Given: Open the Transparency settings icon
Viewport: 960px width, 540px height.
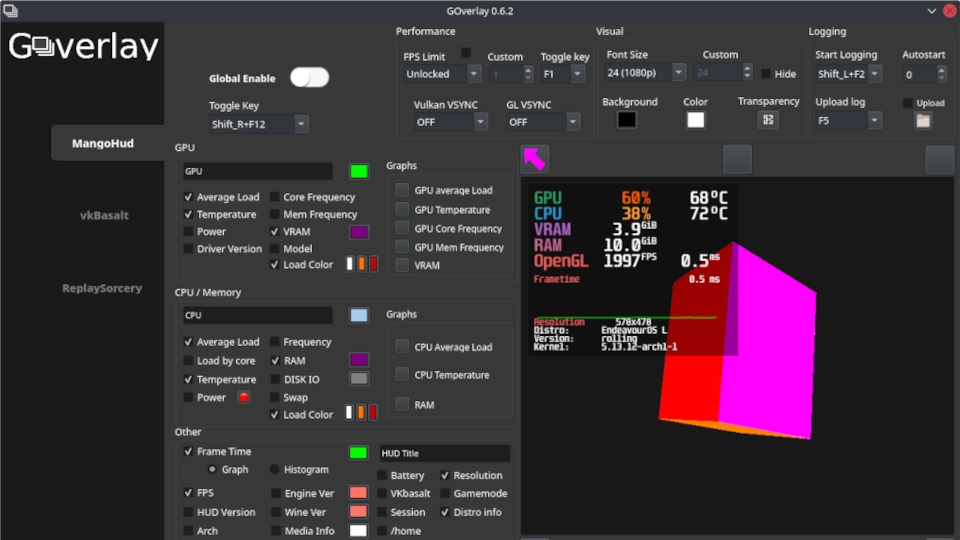Looking at the screenshot, I should [768, 120].
